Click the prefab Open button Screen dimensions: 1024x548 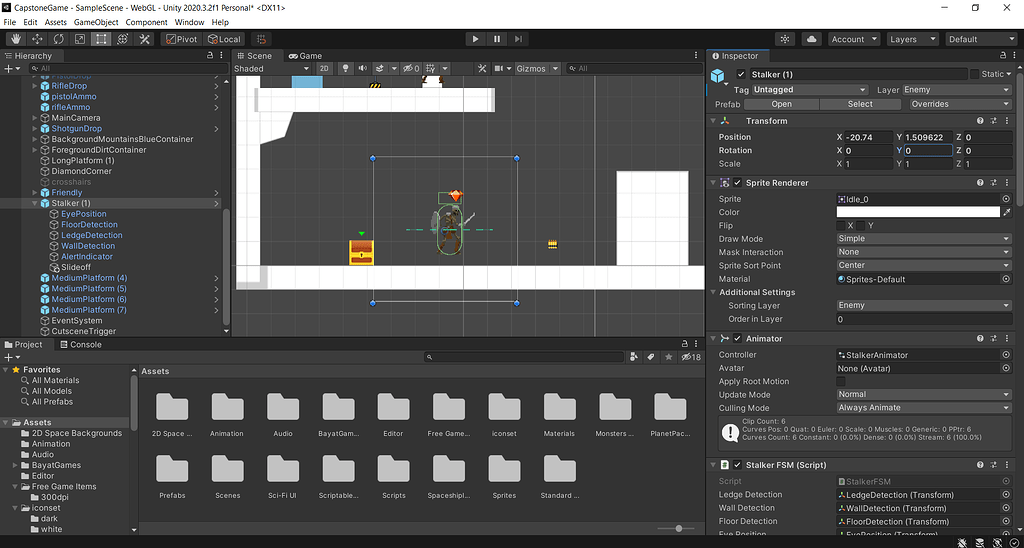pos(781,104)
